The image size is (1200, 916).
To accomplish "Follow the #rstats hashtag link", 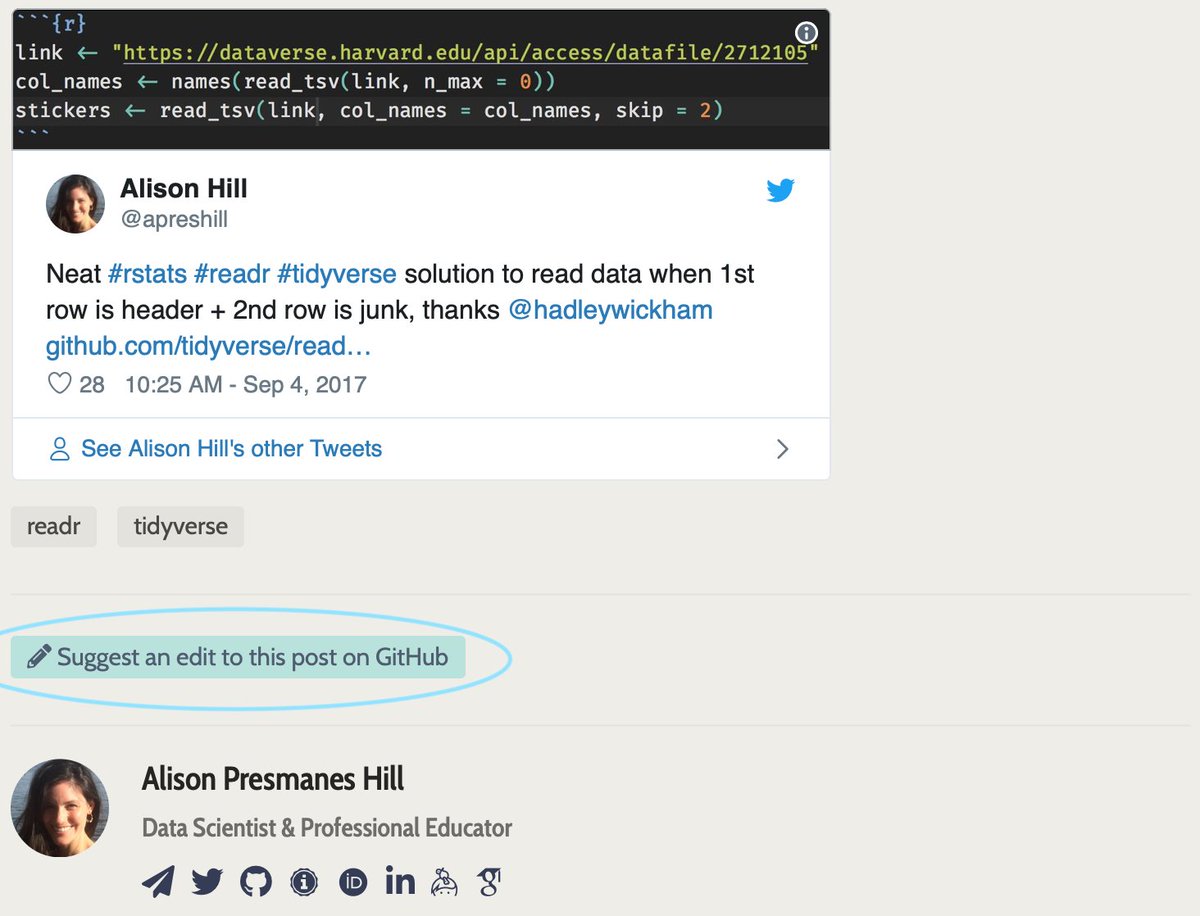I will [x=147, y=273].
